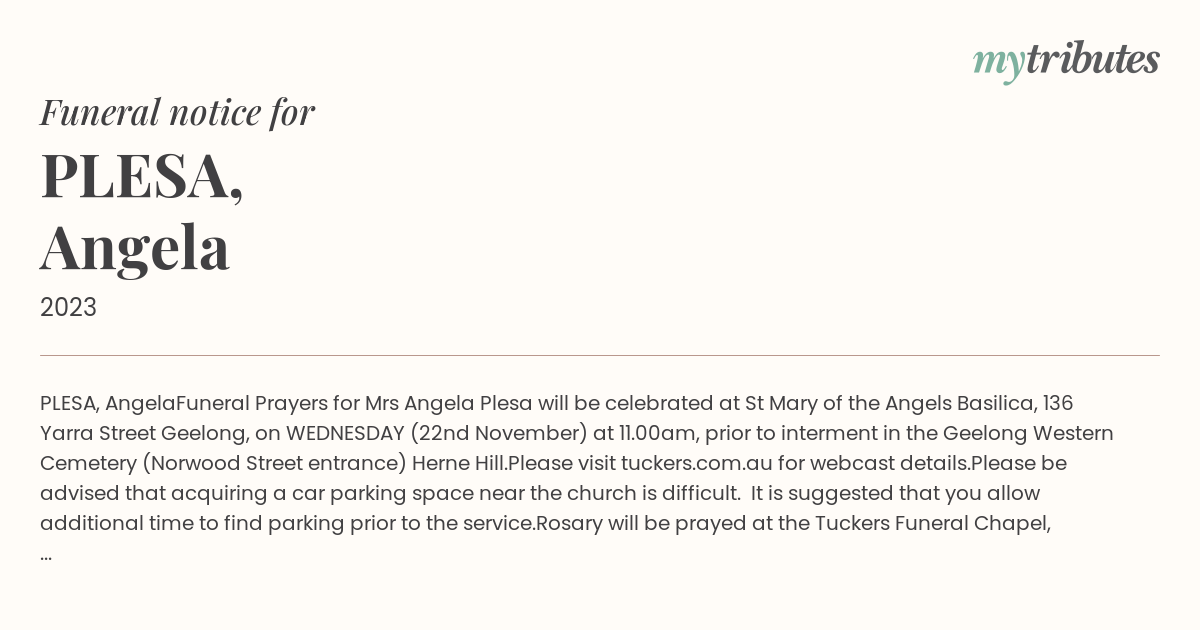The image size is (1200, 630).
Task: Click the mytributes logo
Action: 1066,61
